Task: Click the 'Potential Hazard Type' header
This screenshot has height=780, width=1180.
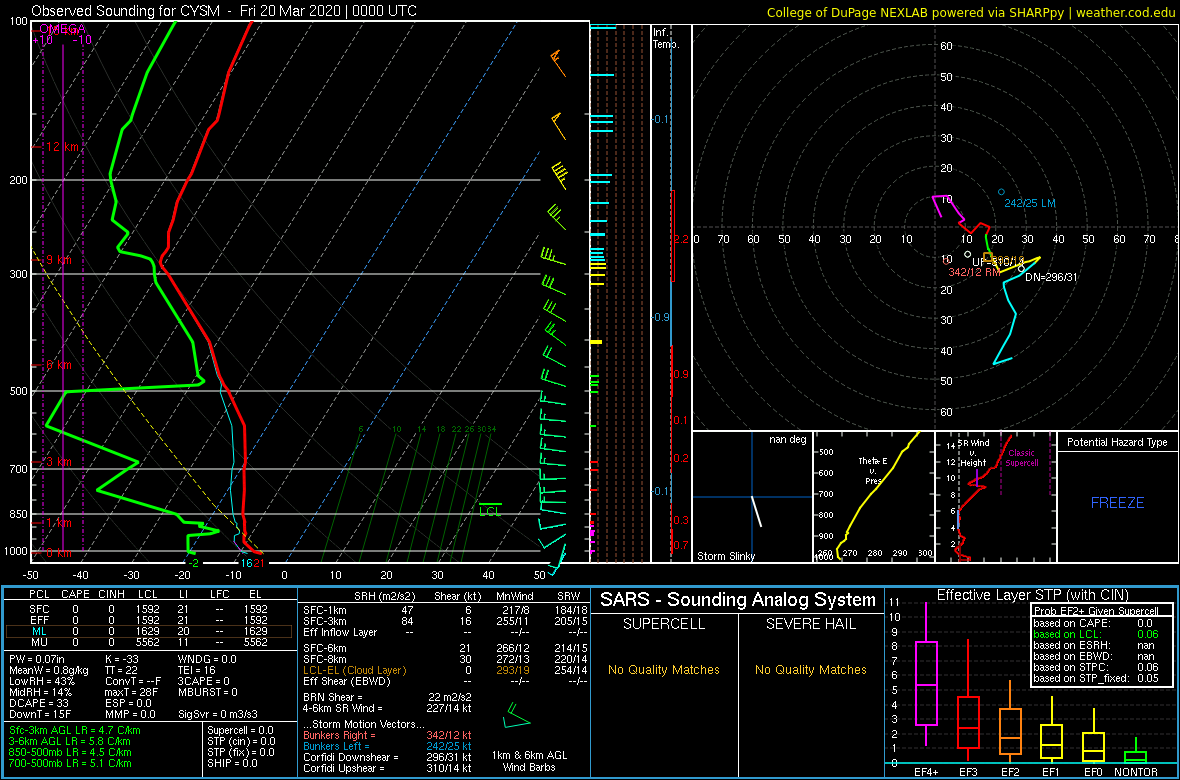Action: [x=1117, y=442]
